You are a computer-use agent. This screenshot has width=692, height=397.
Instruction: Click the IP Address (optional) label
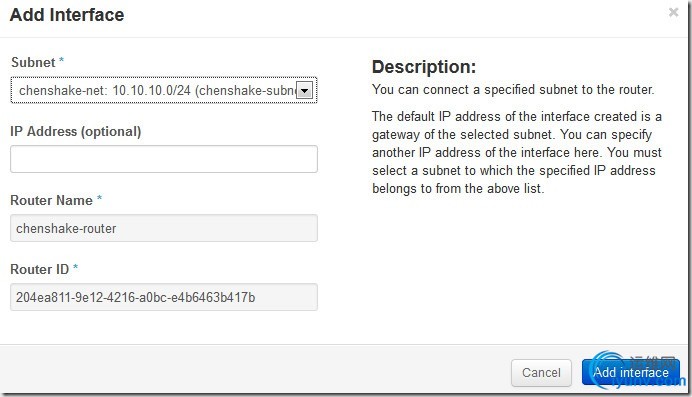point(75,131)
